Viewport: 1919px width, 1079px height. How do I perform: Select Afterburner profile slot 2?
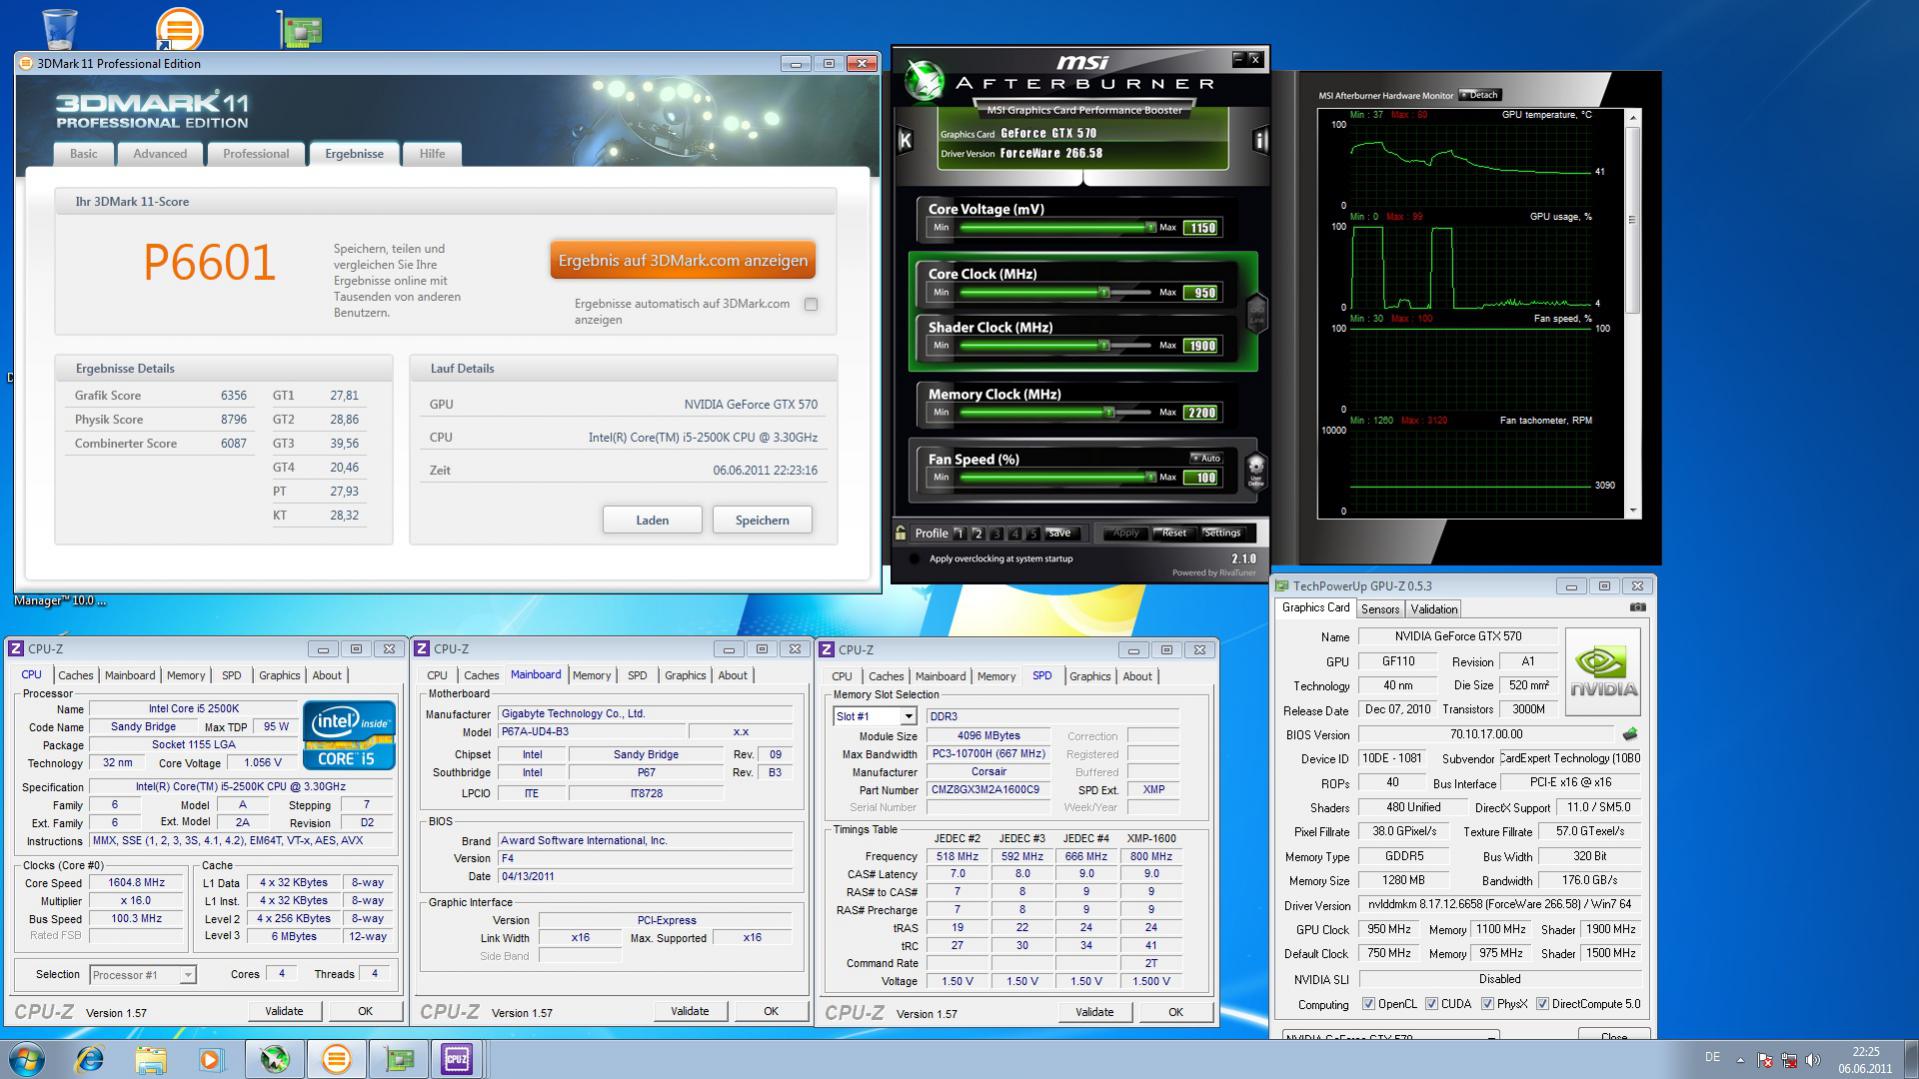978,533
